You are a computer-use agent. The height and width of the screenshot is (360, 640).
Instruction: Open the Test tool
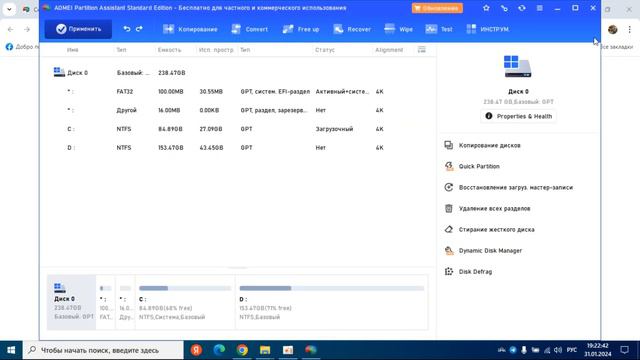pyautogui.click(x=439, y=29)
